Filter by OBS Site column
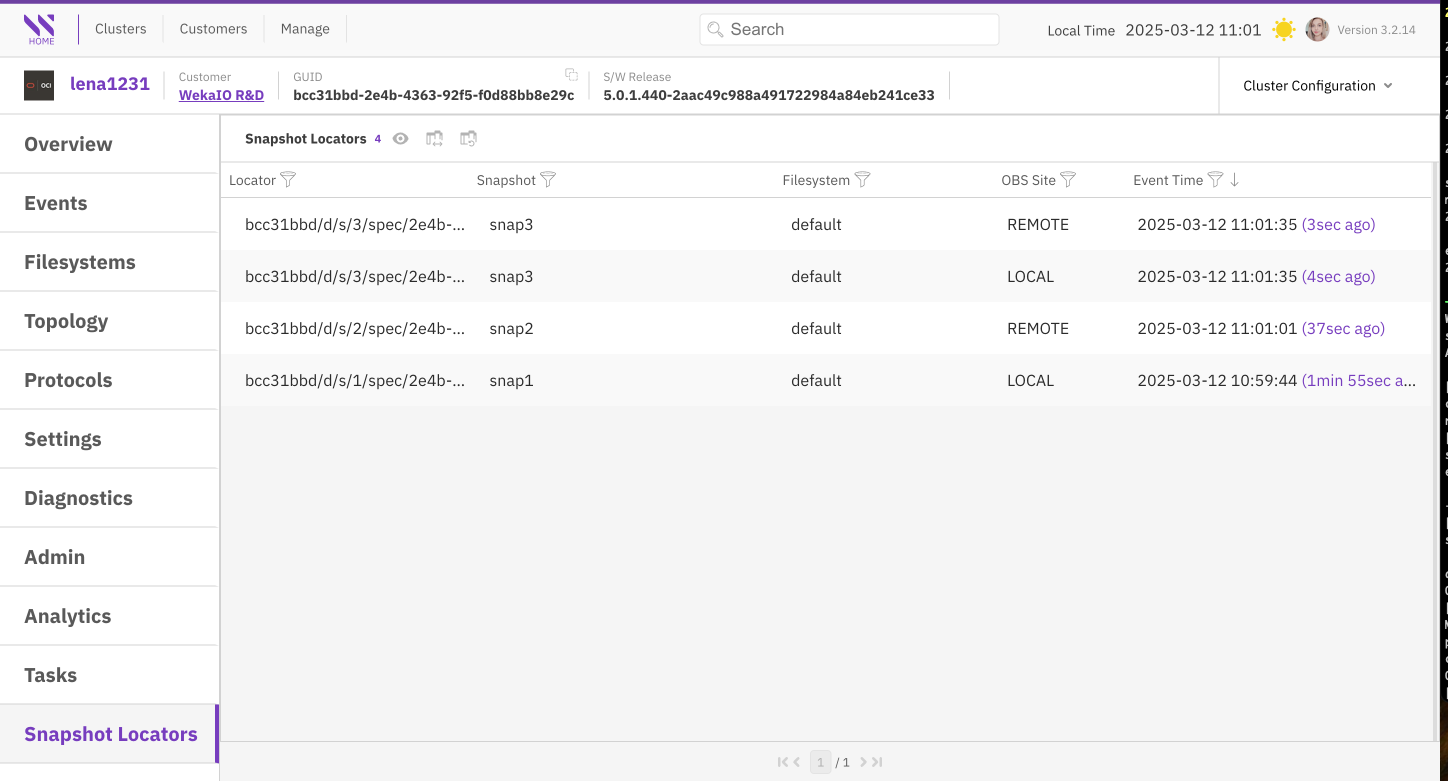The width and height of the screenshot is (1448, 781). tap(1068, 180)
